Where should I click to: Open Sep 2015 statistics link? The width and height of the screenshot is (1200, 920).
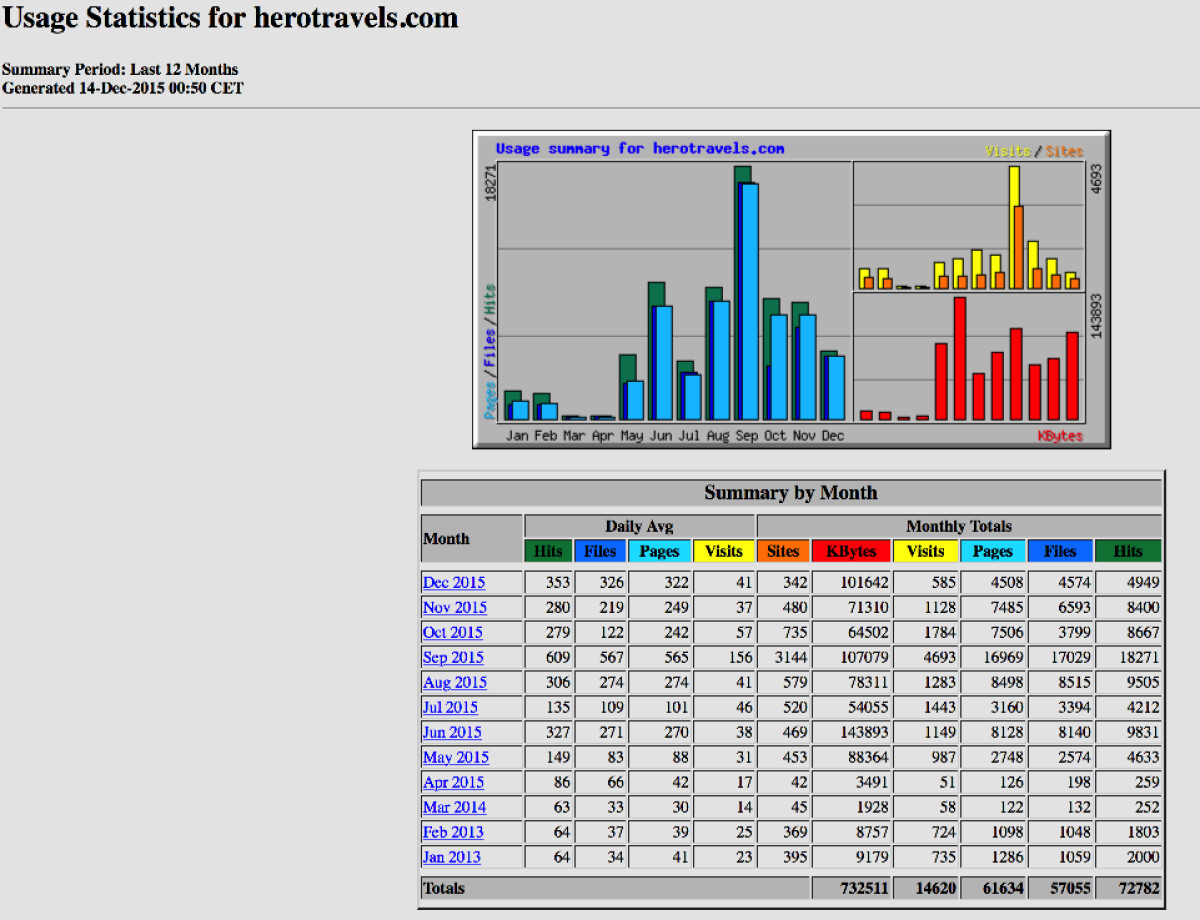point(452,657)
